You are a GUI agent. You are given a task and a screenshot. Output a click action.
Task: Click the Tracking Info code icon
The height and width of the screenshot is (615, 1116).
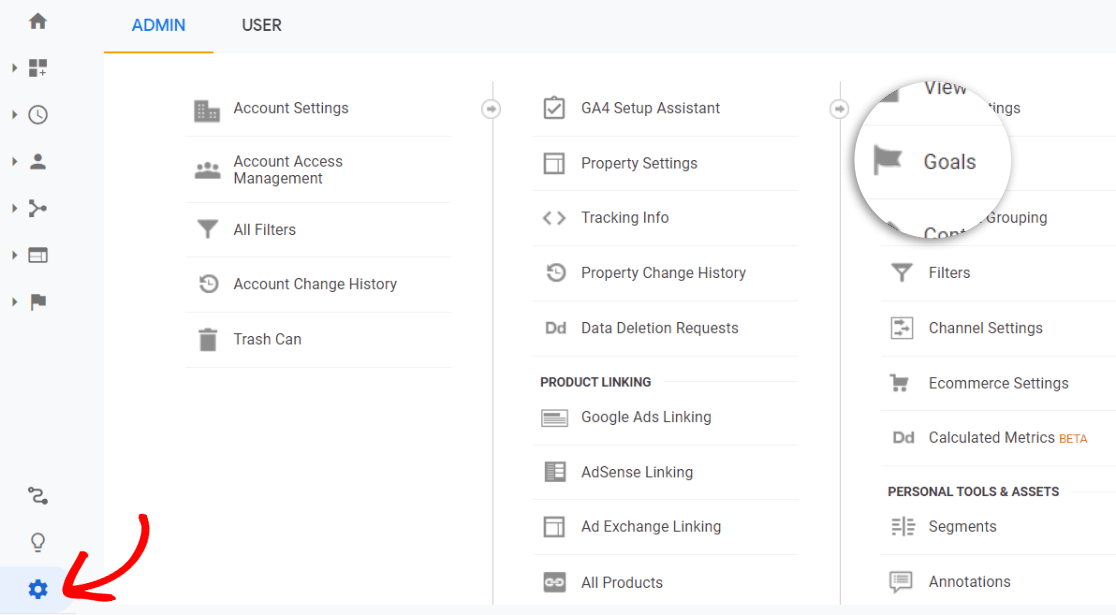554,218
